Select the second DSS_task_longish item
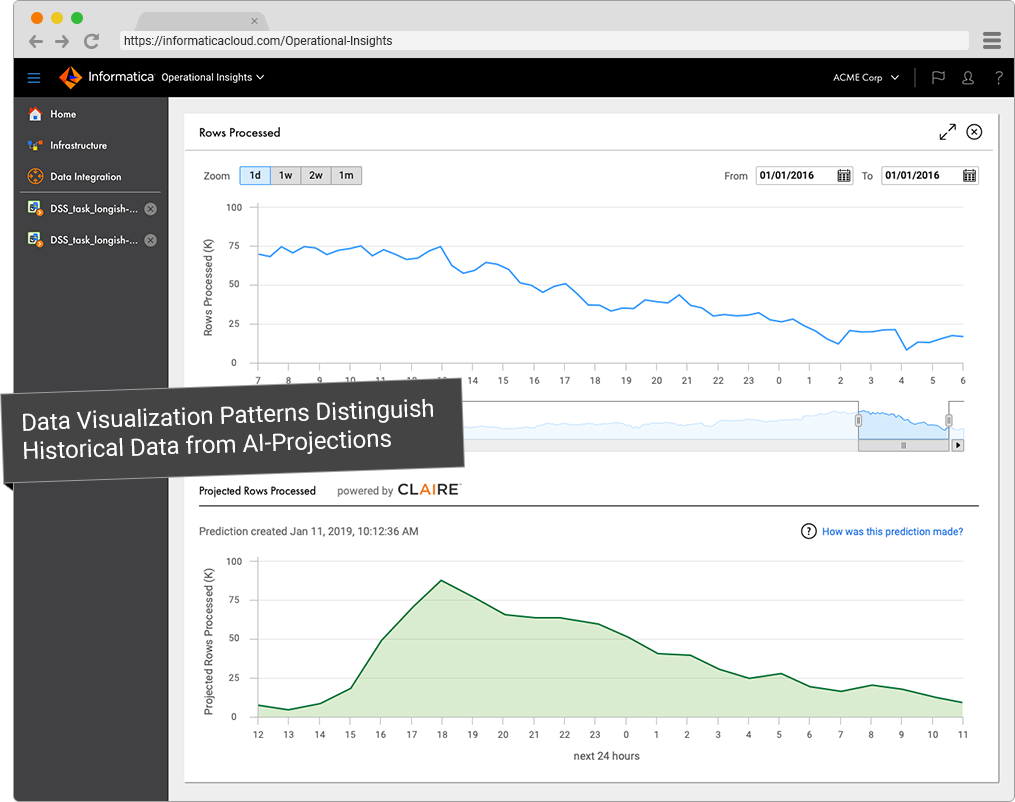The width and height of the screenshot is (1015, 802). 94,239
